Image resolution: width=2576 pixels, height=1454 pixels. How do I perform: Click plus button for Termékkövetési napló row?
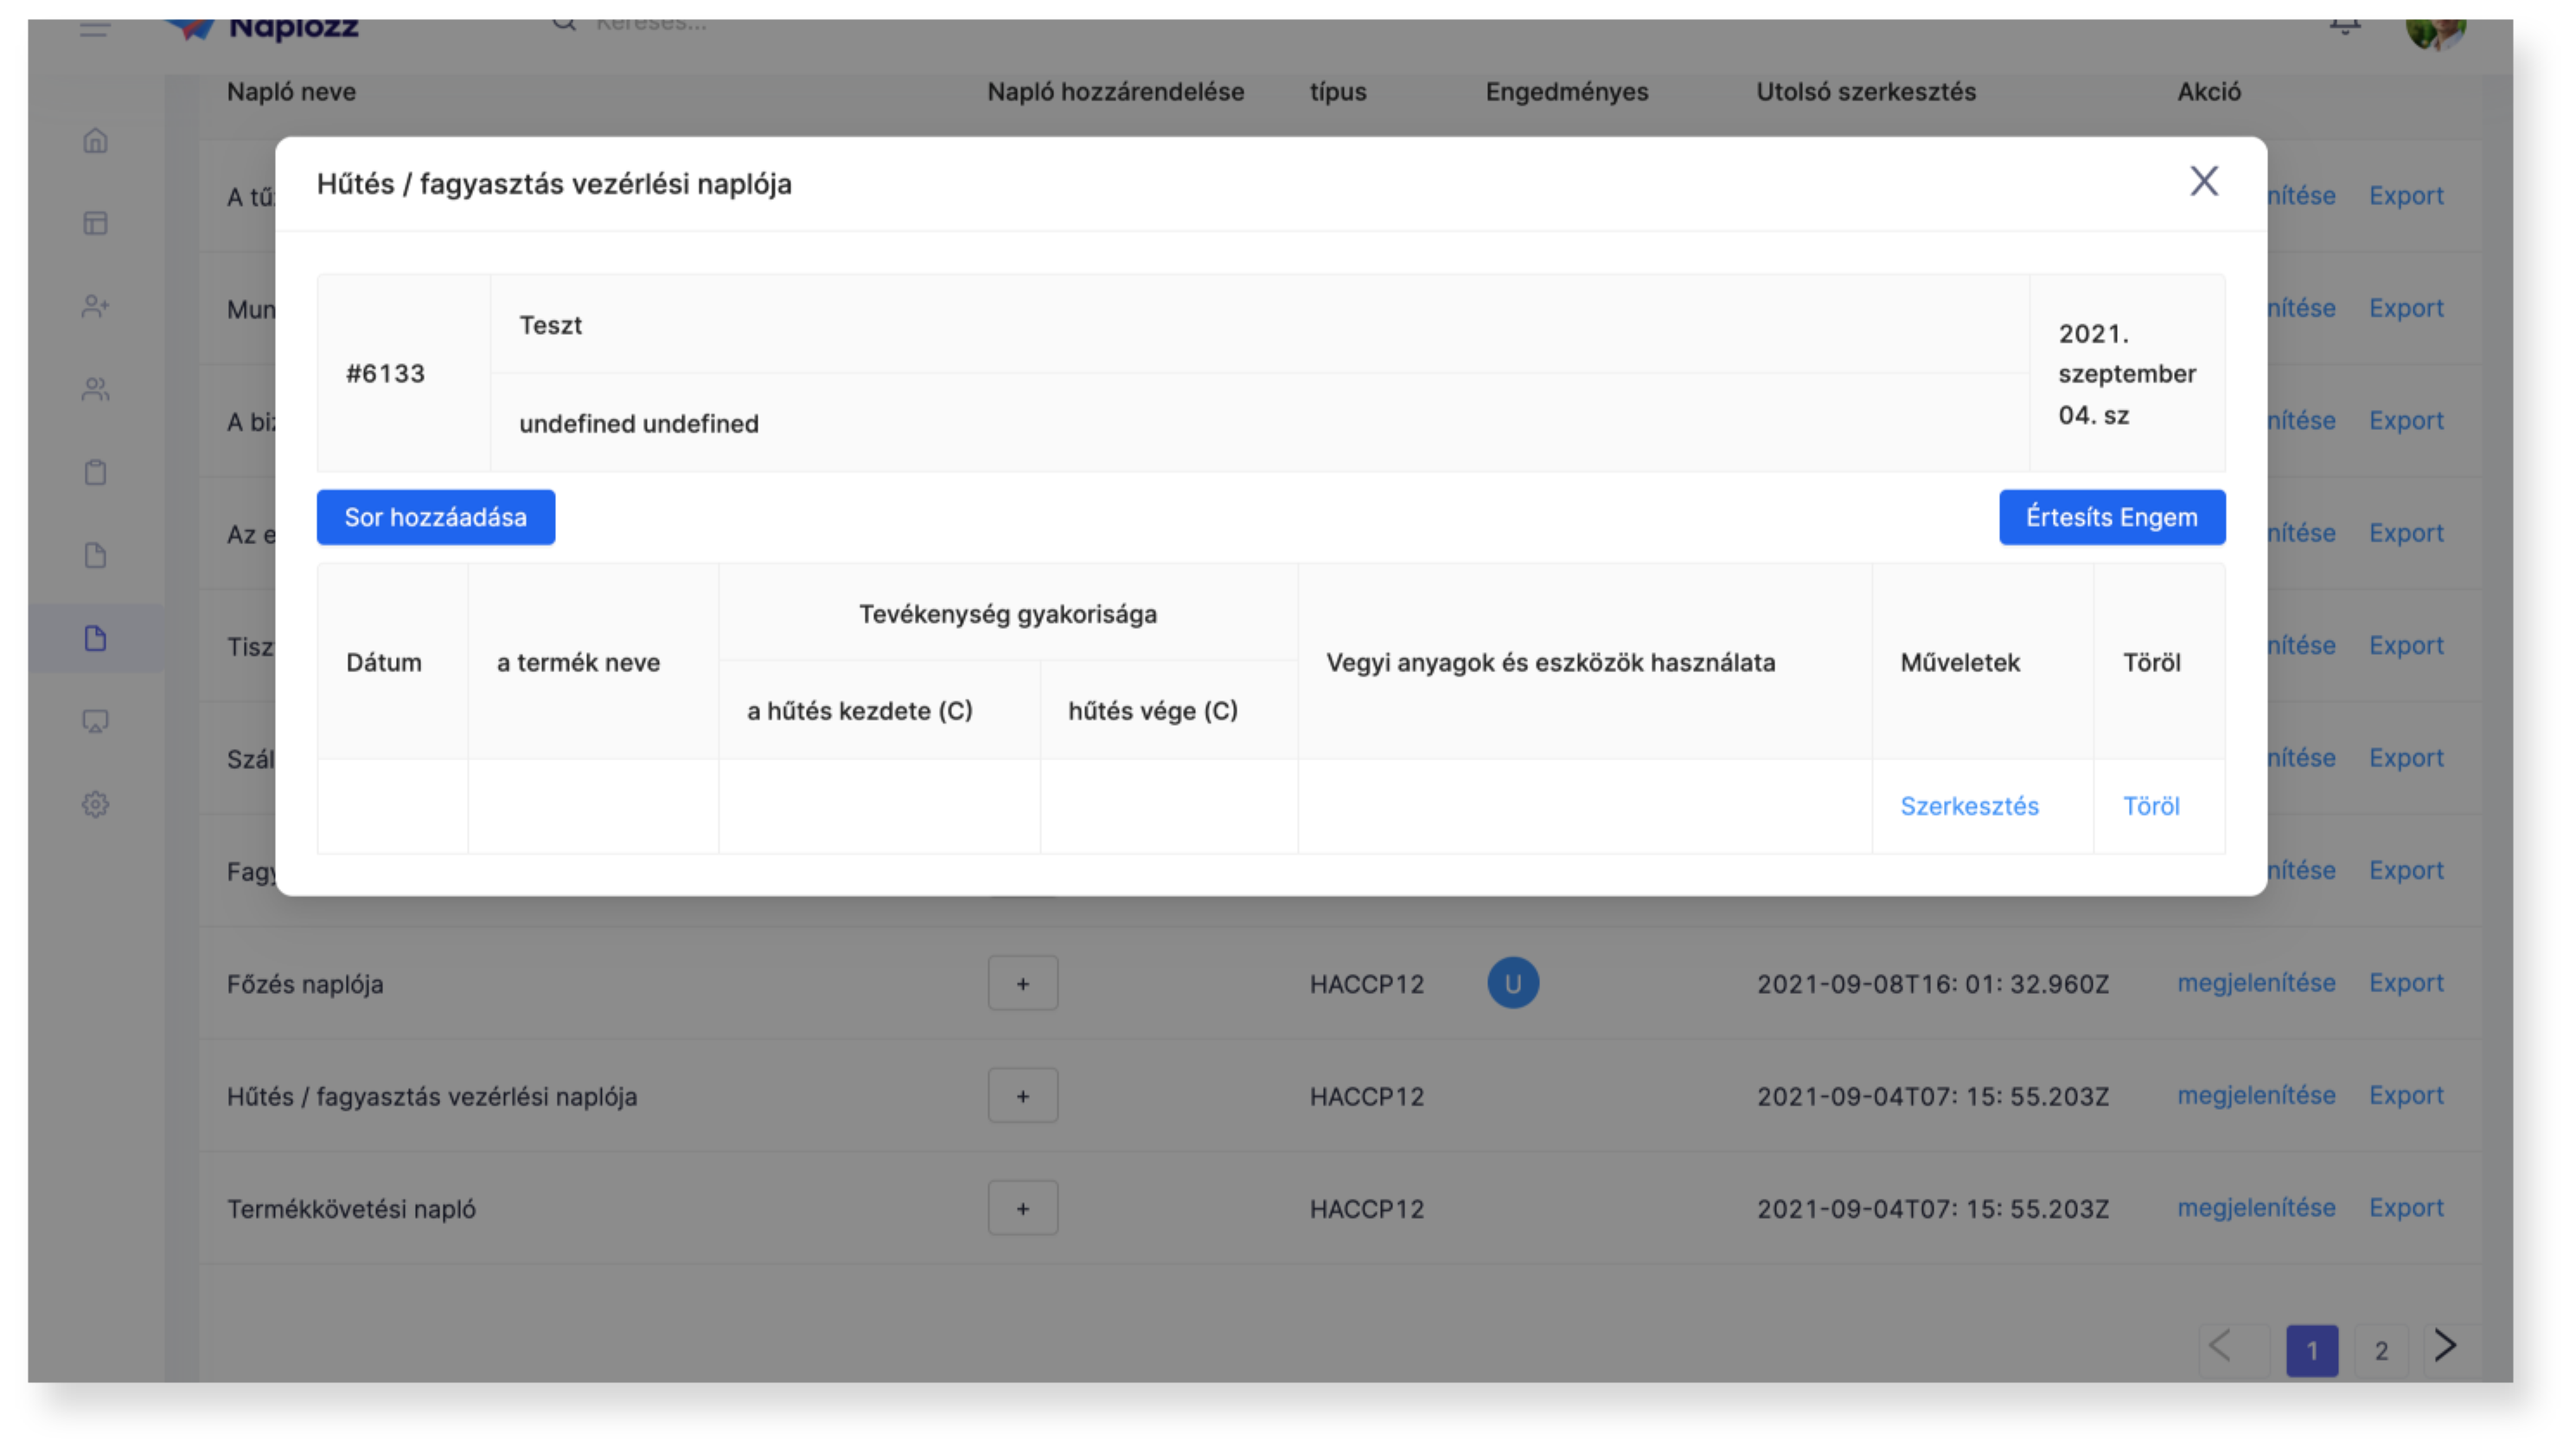tap(1022, 1209)
